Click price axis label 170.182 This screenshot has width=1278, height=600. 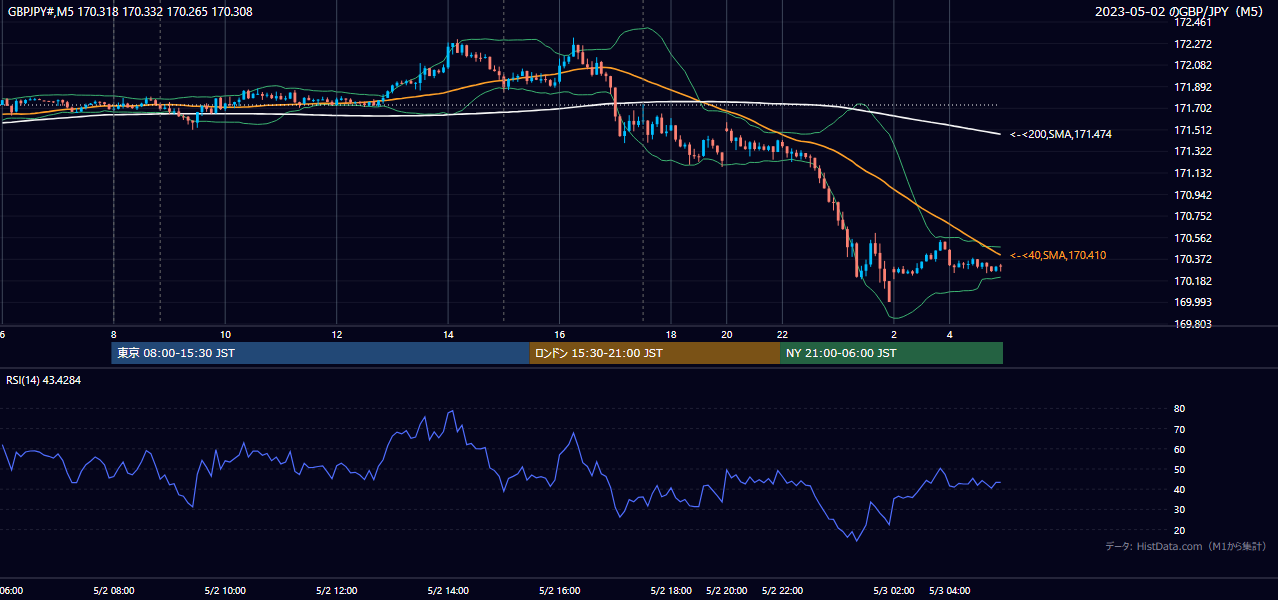pyautogui.click(x=1193, y=281)
